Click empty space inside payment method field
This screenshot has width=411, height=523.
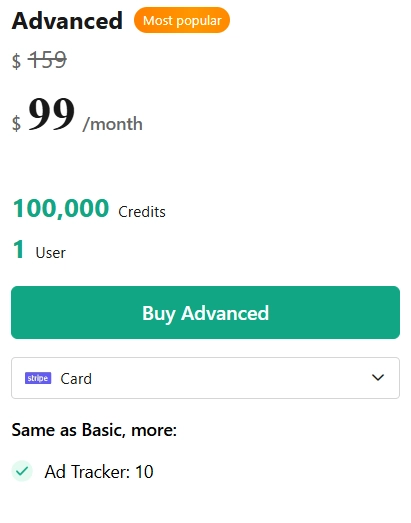230,378
